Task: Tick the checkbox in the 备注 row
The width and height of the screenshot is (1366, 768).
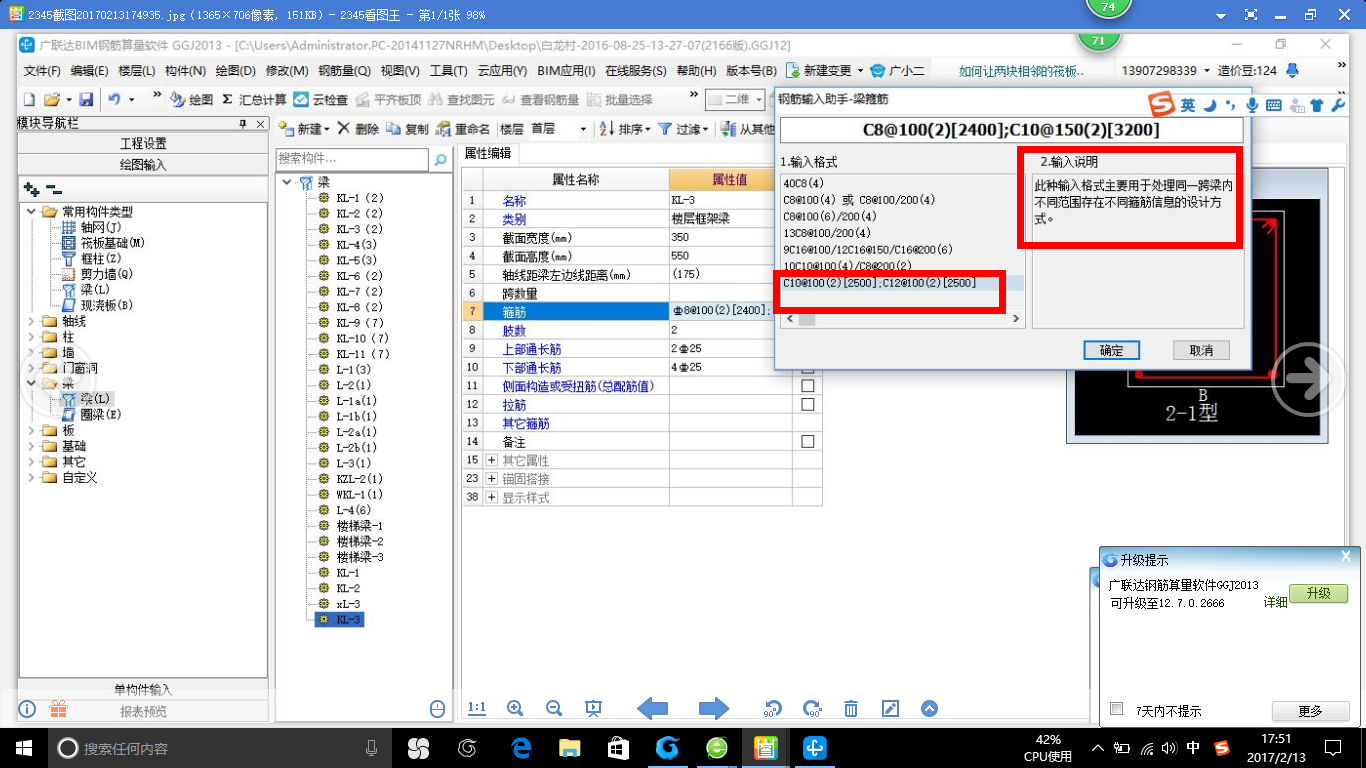Action: tap(808, 441)
